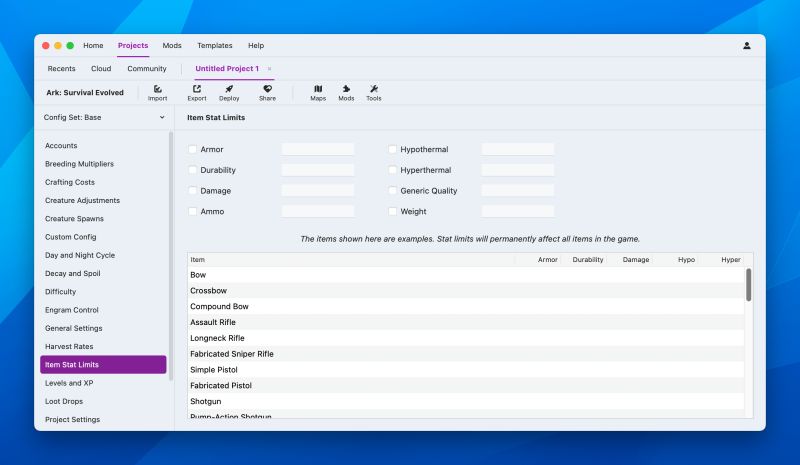
Task: Enable the Armor checkbox
Action: tap(192, 149)
